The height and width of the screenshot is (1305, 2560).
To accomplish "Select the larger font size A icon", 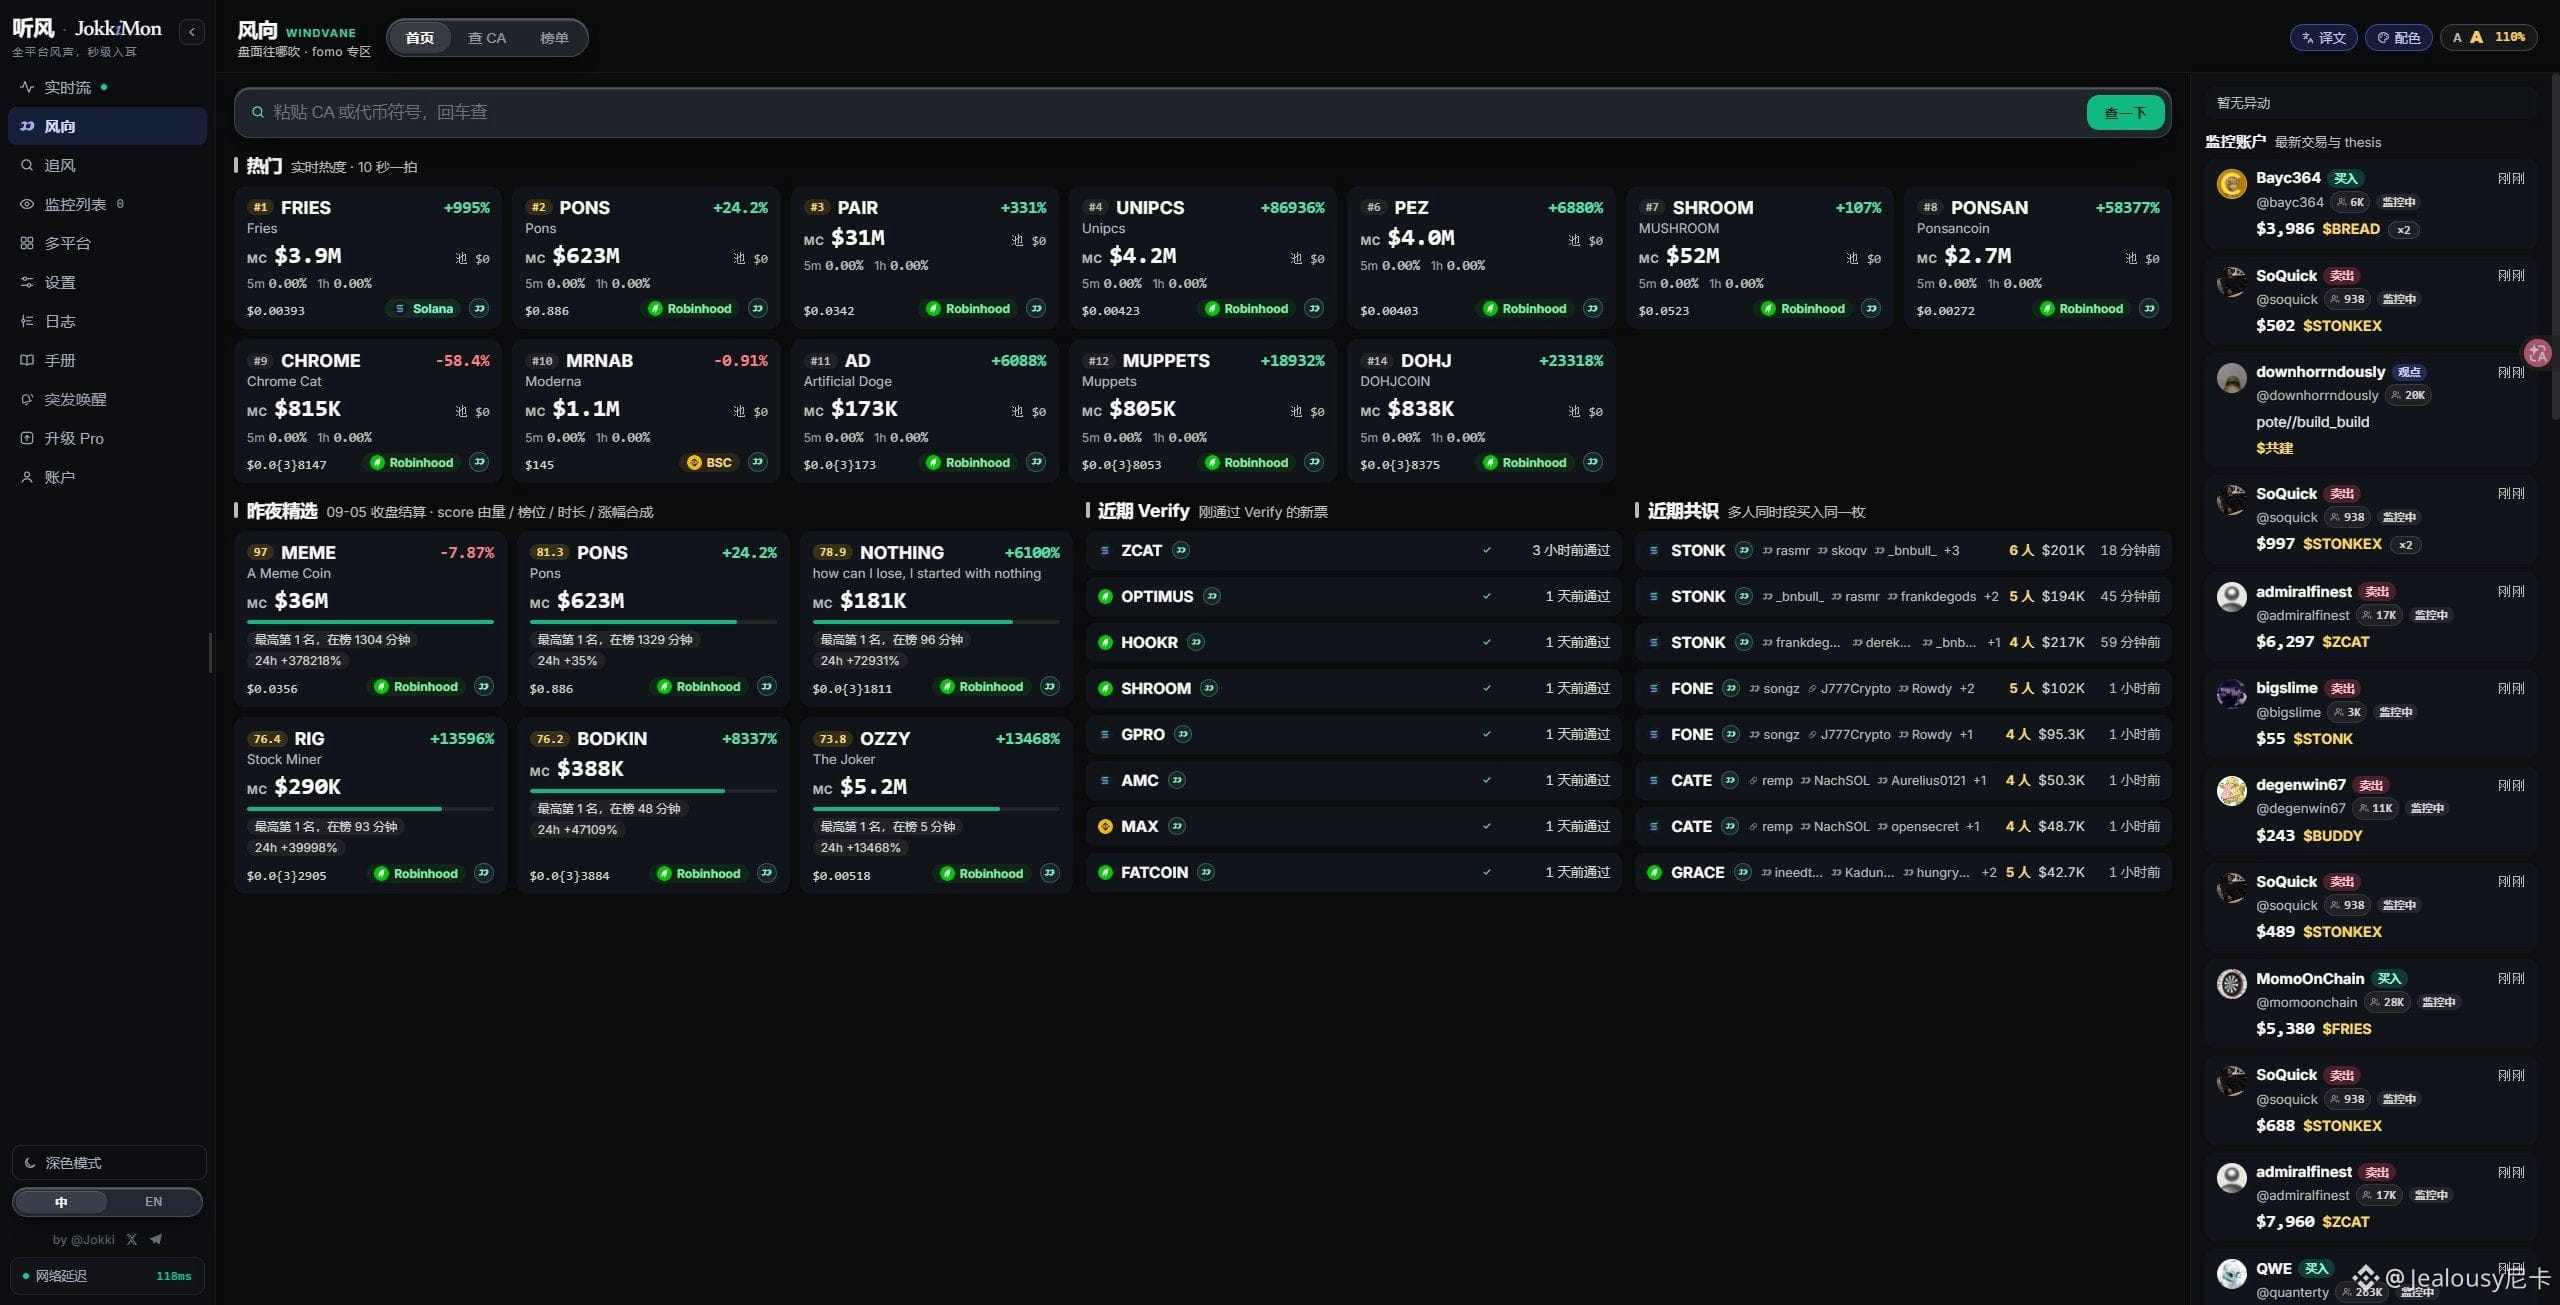I will coord(2476,37).
